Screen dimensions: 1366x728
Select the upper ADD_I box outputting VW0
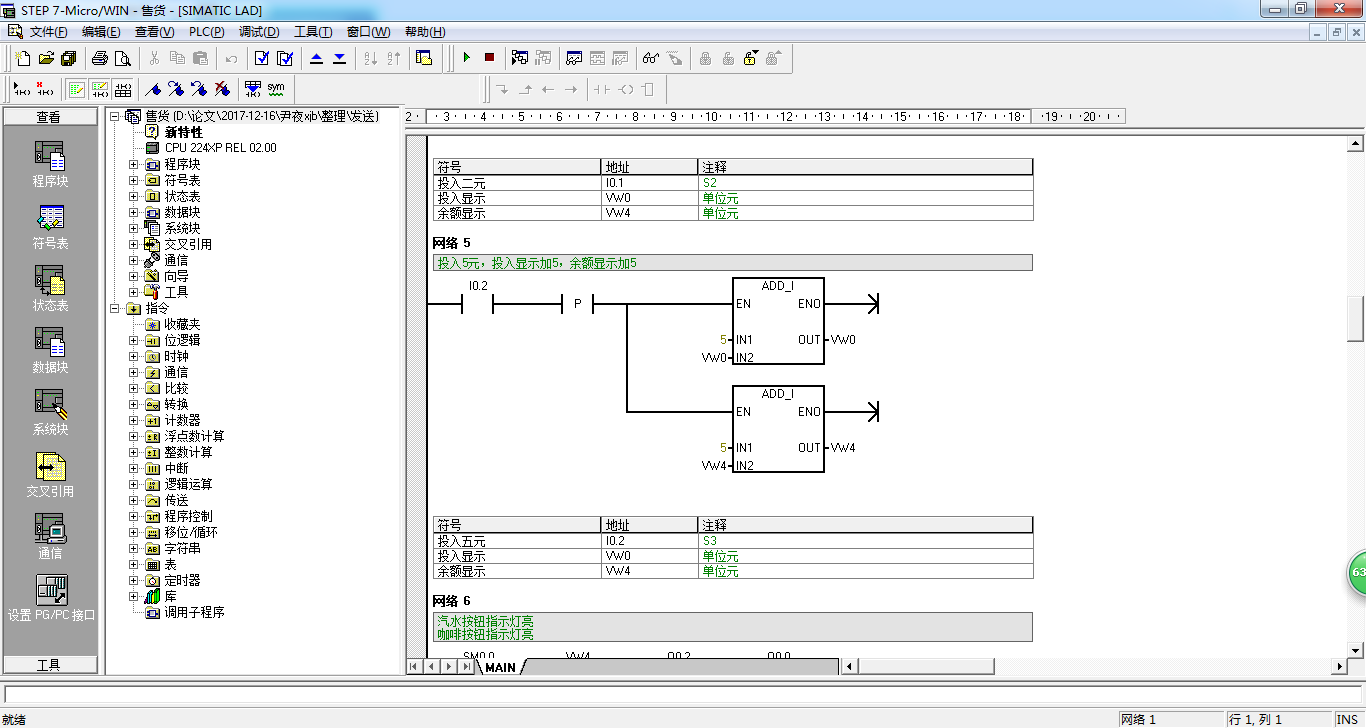click(x=778, y=321)
